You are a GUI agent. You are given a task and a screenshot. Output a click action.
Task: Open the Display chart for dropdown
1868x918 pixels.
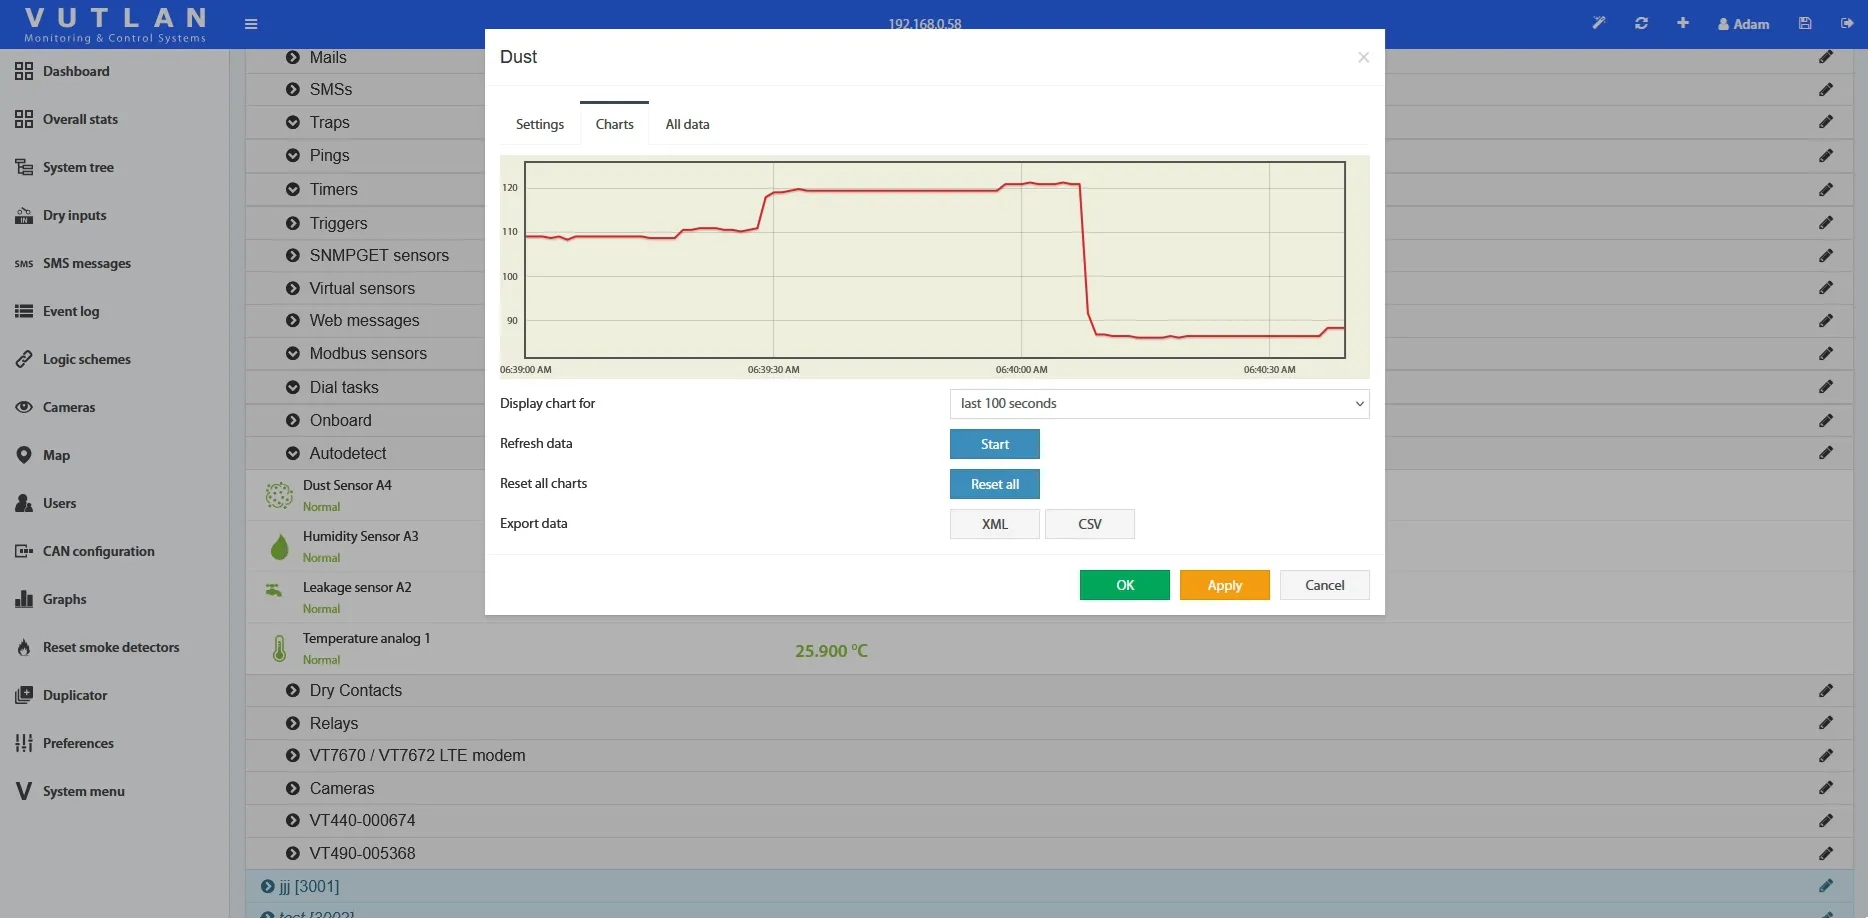(1159, 404)
